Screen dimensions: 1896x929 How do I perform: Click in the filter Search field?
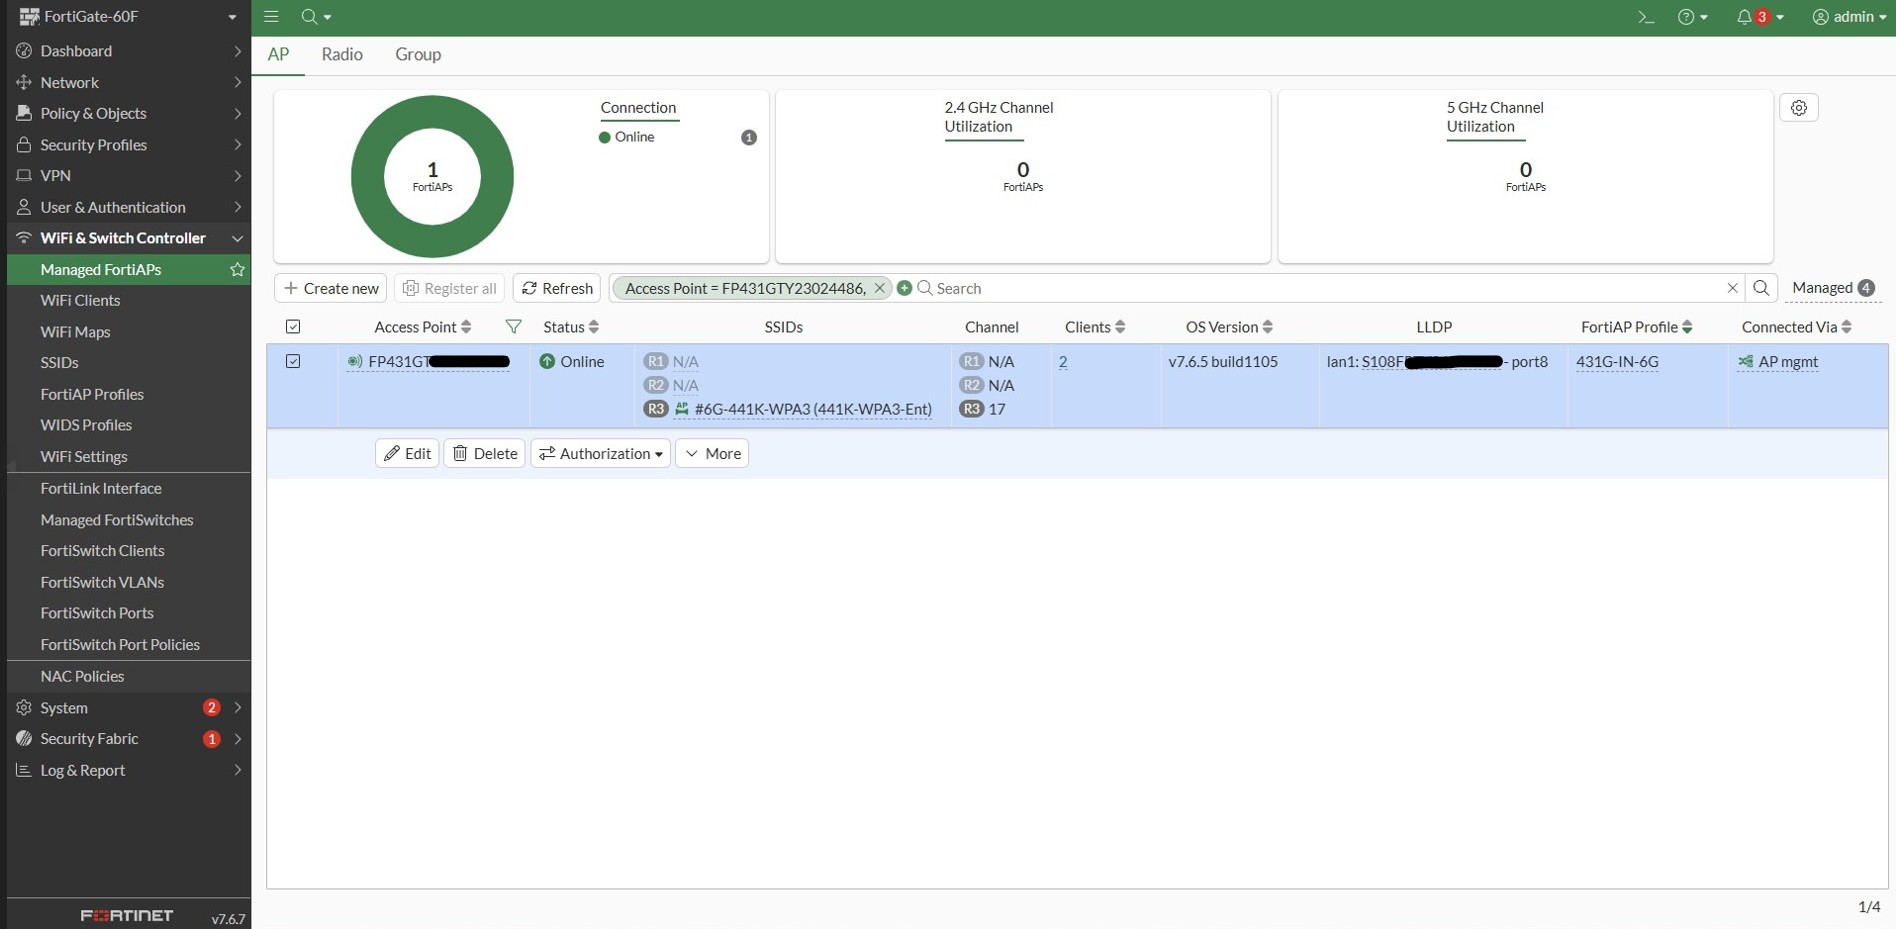pos(1324,288)
